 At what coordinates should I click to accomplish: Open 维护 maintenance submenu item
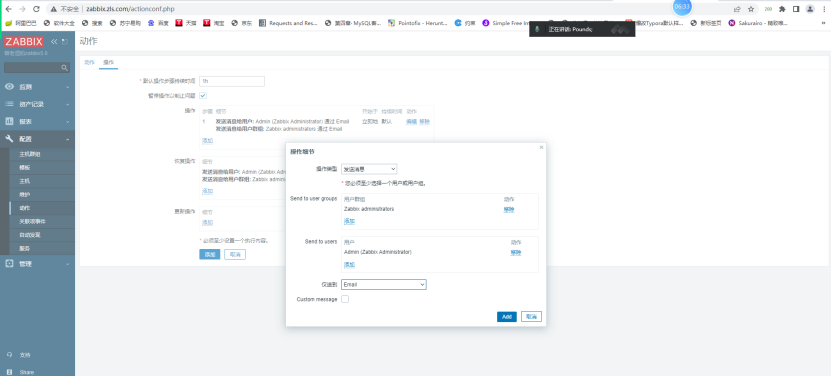pos(25,195)
